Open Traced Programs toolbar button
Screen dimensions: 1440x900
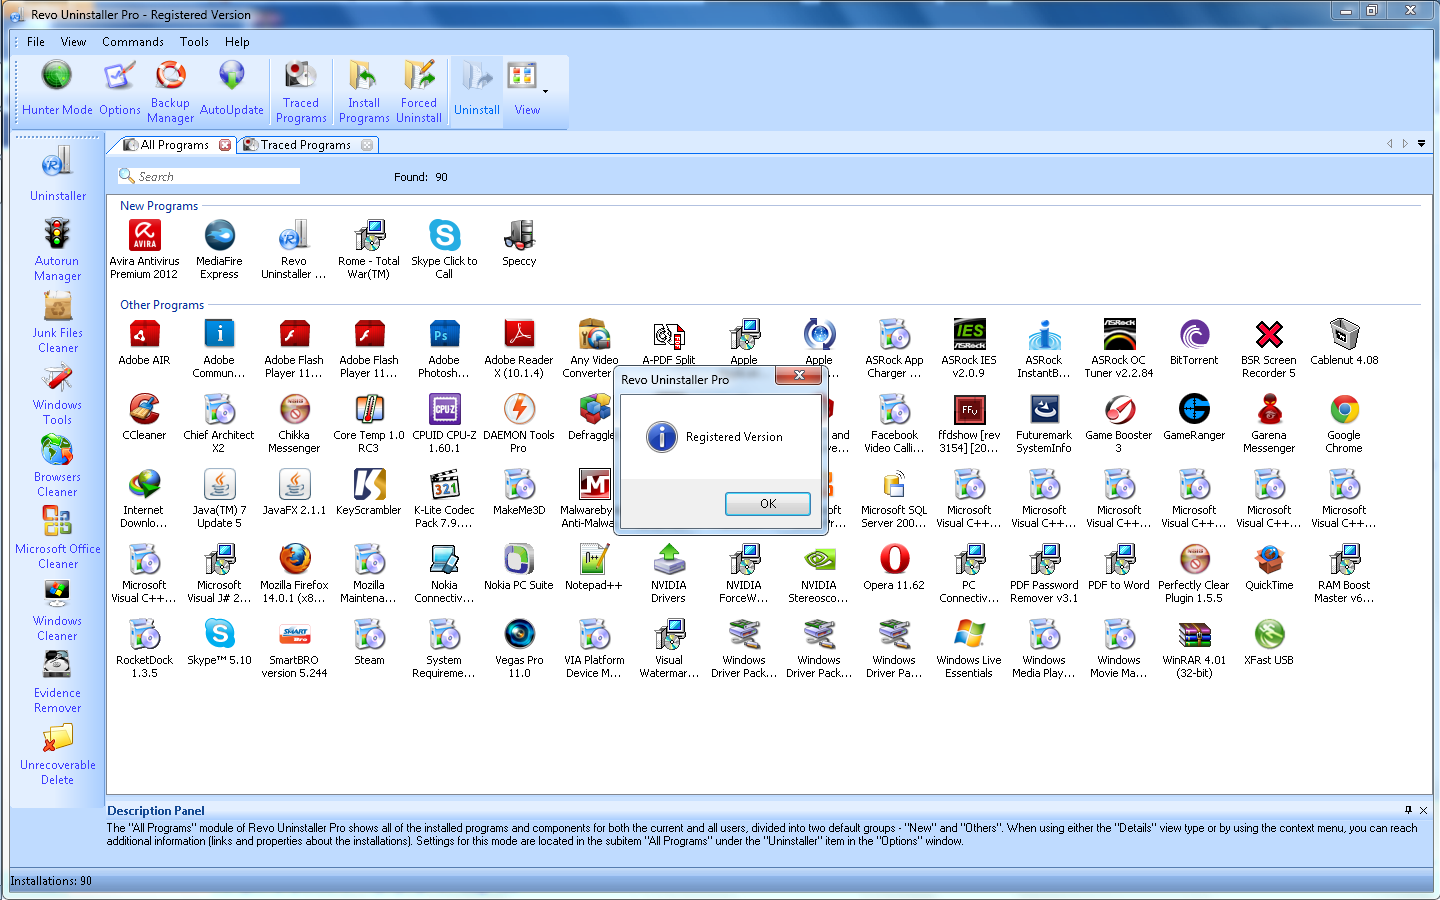click(x=301, y=91)
